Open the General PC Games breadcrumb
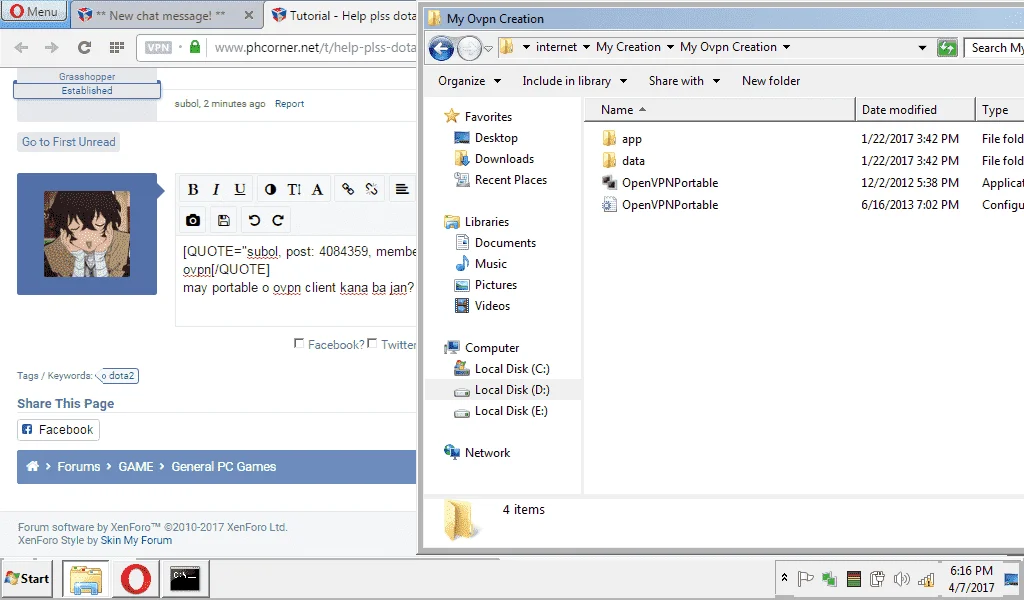 223,466
